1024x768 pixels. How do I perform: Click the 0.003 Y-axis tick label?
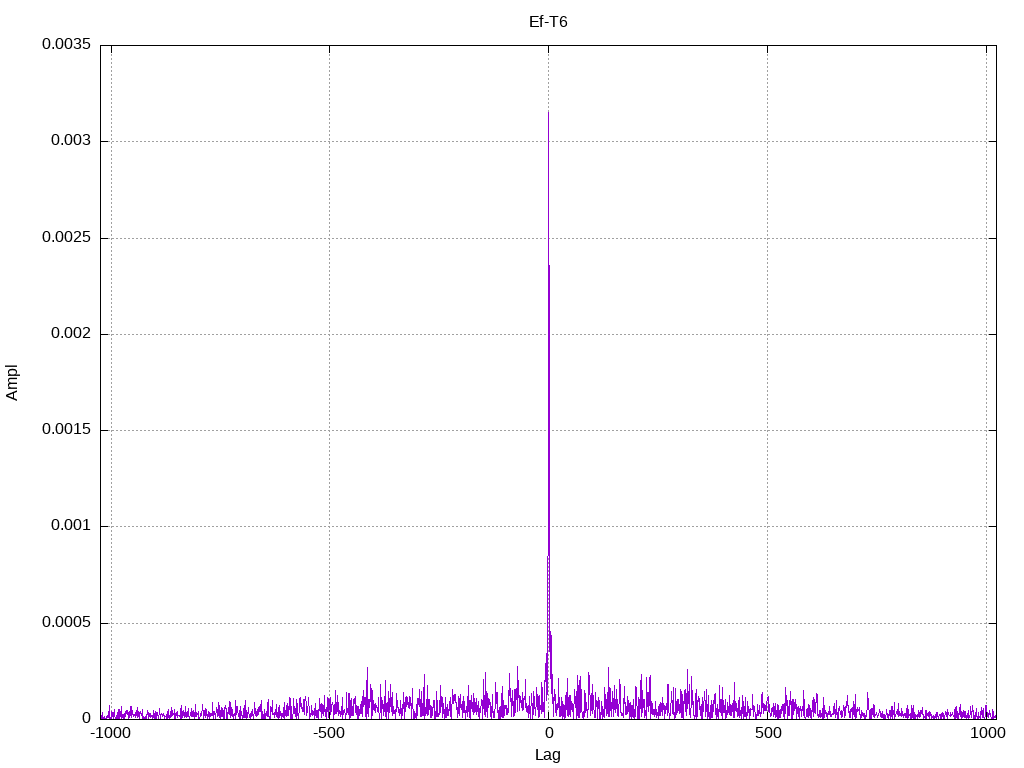click(71, 140)
